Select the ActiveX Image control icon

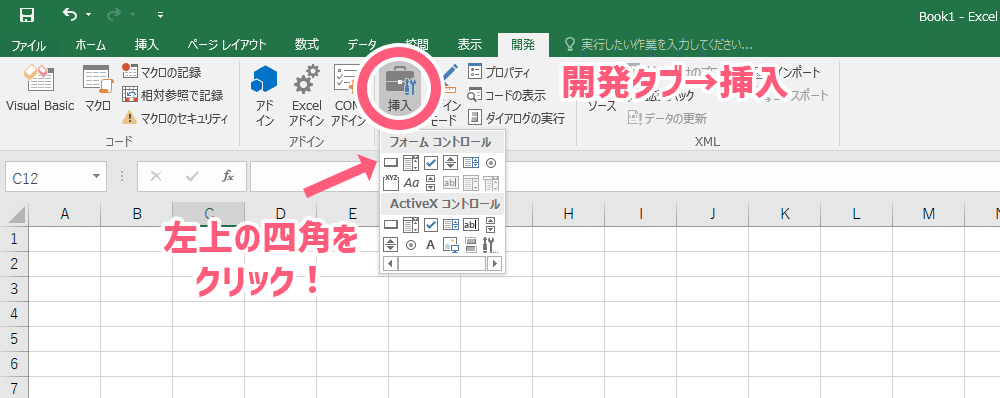tap(450, 244)
